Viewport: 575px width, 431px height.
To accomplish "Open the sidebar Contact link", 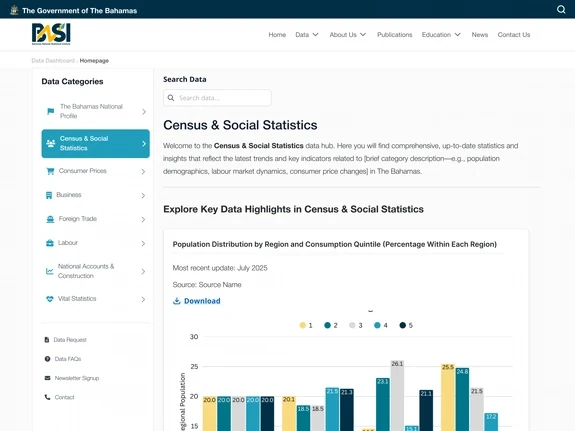I will click(64, 397).
